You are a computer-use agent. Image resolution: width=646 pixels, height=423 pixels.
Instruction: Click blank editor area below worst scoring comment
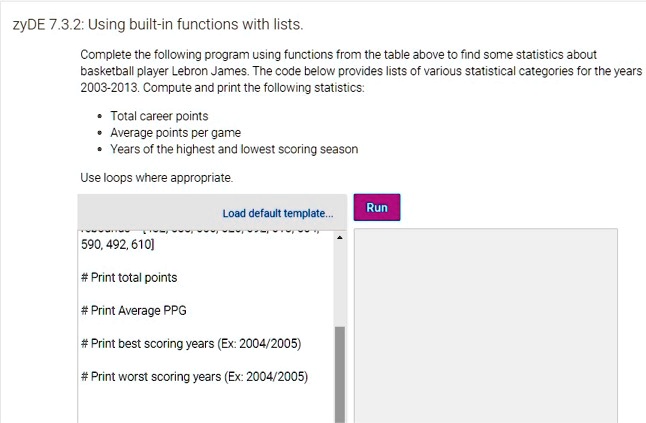pos(206,406)
